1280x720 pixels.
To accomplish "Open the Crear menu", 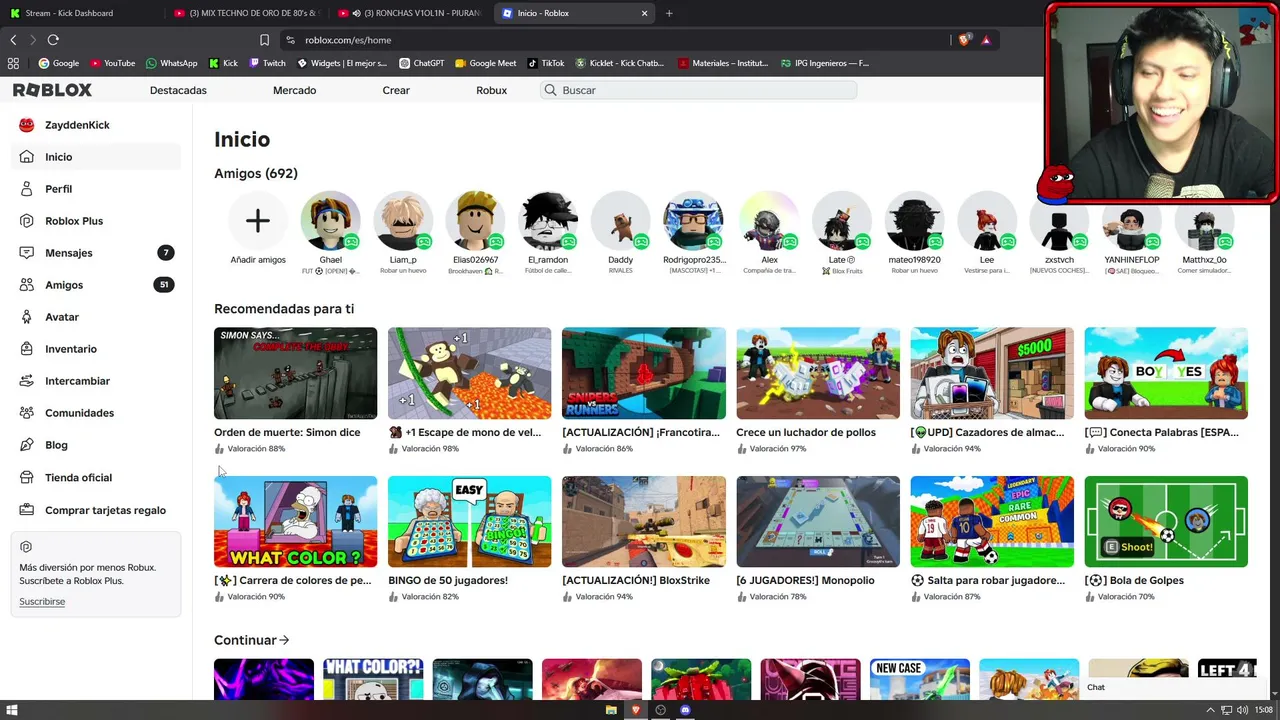I will coord(396,90).
